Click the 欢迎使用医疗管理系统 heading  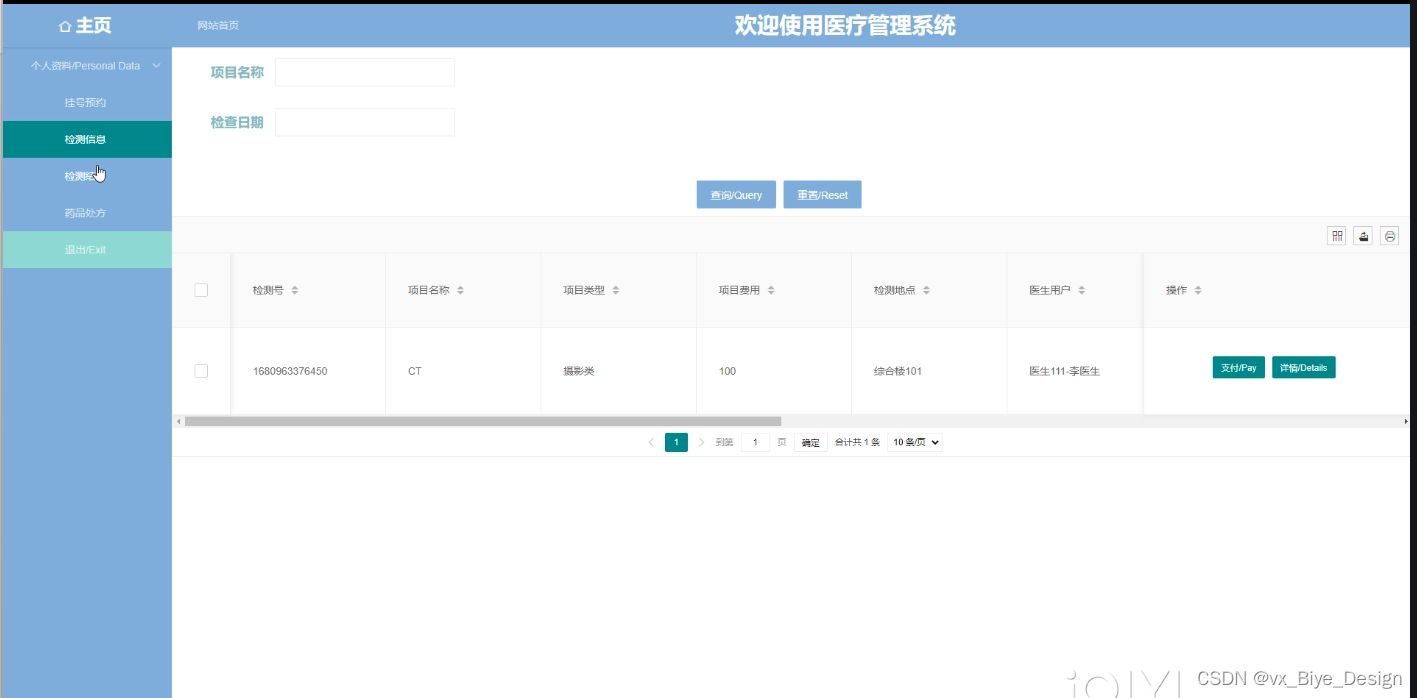coord(845,26)
